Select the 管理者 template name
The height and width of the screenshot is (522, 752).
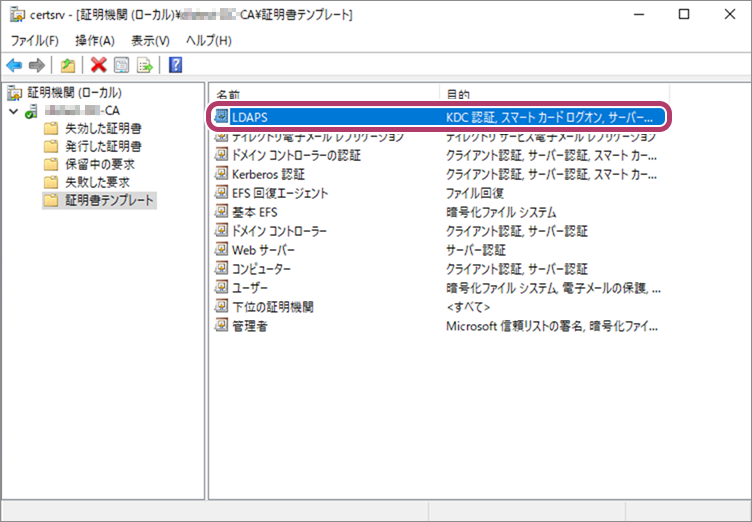pyautogui.click(x=250, y=326)
